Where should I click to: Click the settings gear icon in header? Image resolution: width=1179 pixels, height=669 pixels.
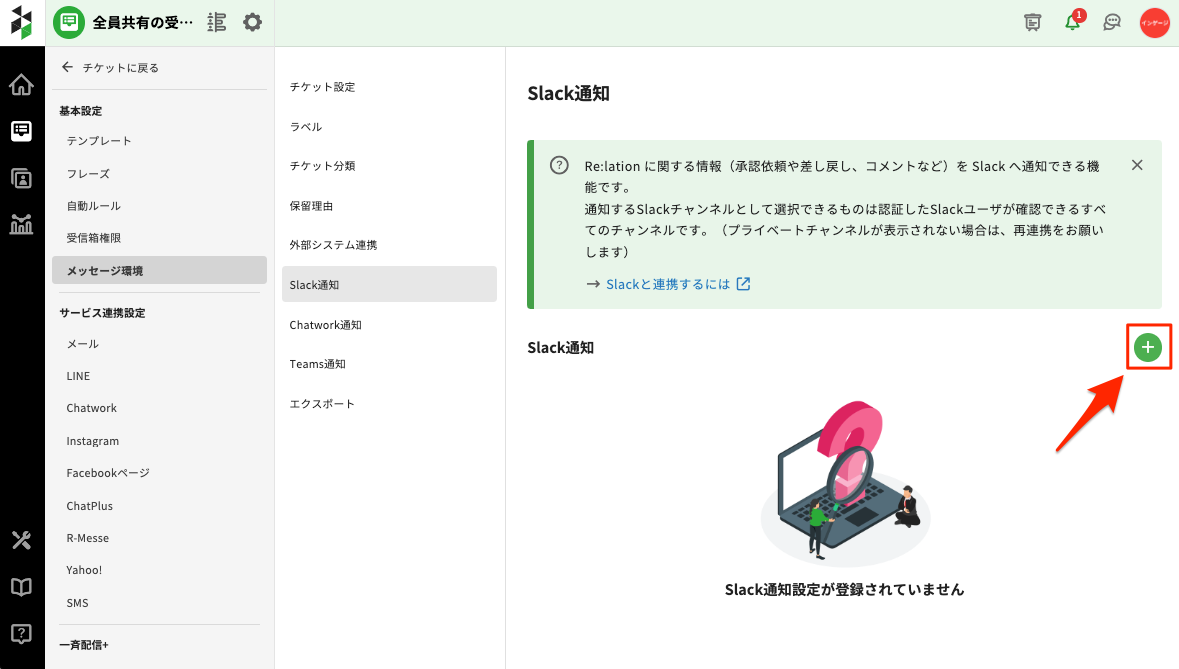(253, 22)
